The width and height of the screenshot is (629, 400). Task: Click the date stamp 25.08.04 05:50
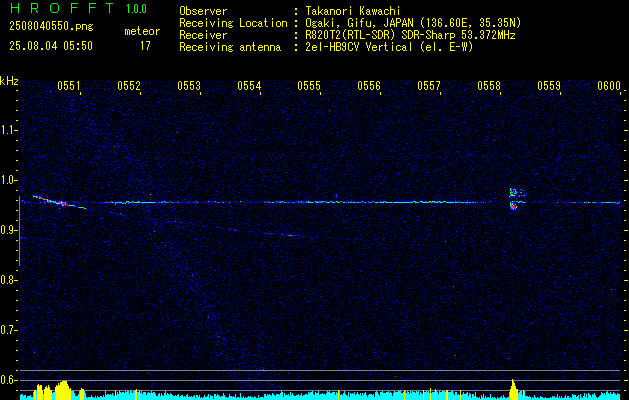(51, 46)
